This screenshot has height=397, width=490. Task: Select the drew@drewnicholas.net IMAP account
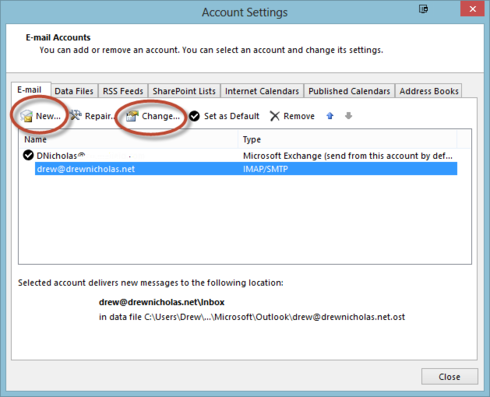click(x=246, y=169)
